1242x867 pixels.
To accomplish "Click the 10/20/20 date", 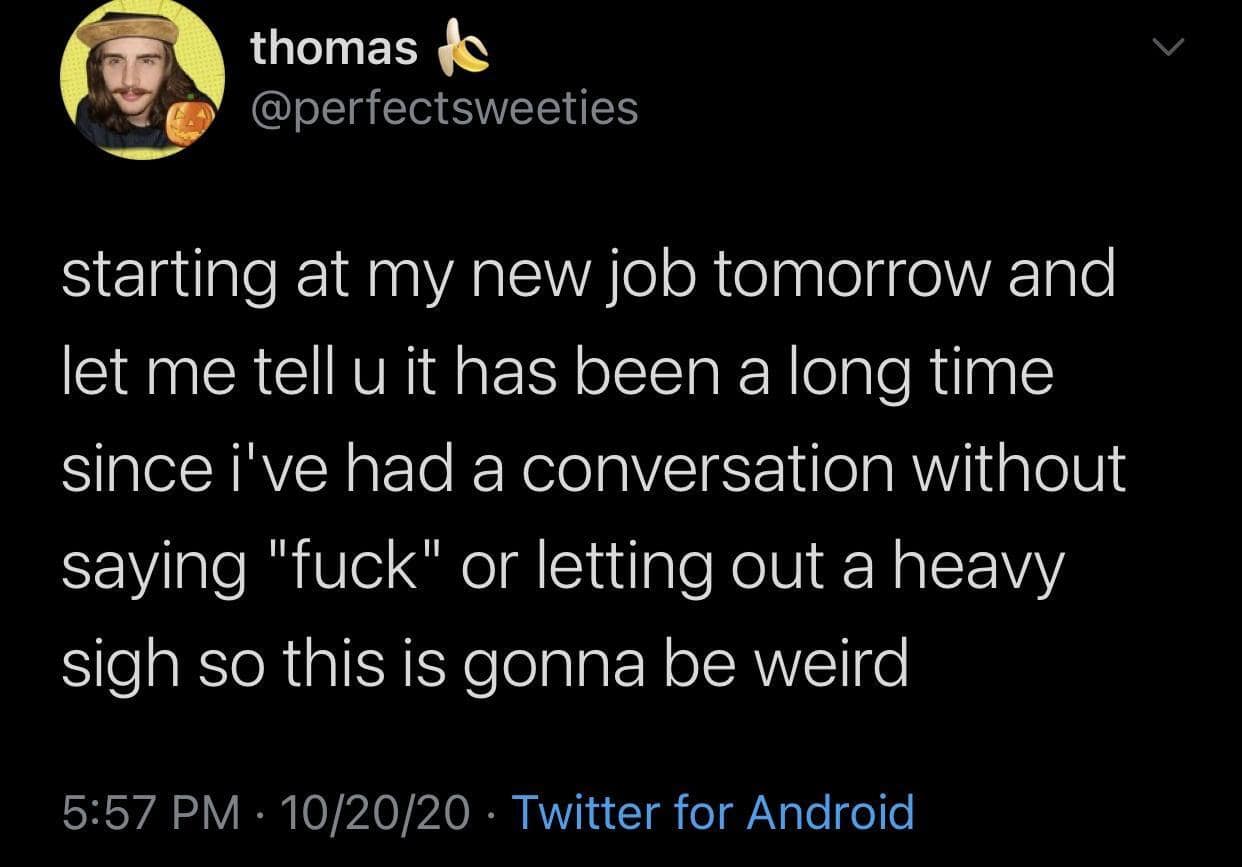I will (378, 811).
